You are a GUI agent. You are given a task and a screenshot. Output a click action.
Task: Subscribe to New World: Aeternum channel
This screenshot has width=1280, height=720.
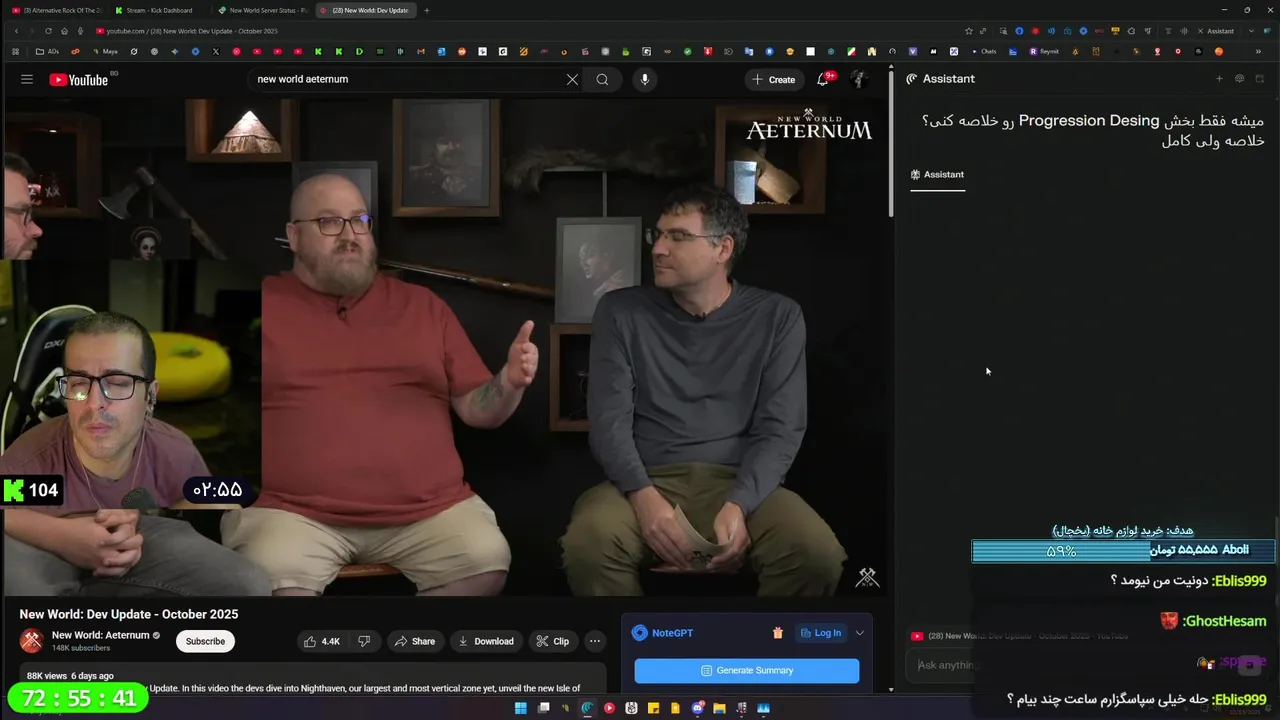point(205,641)
